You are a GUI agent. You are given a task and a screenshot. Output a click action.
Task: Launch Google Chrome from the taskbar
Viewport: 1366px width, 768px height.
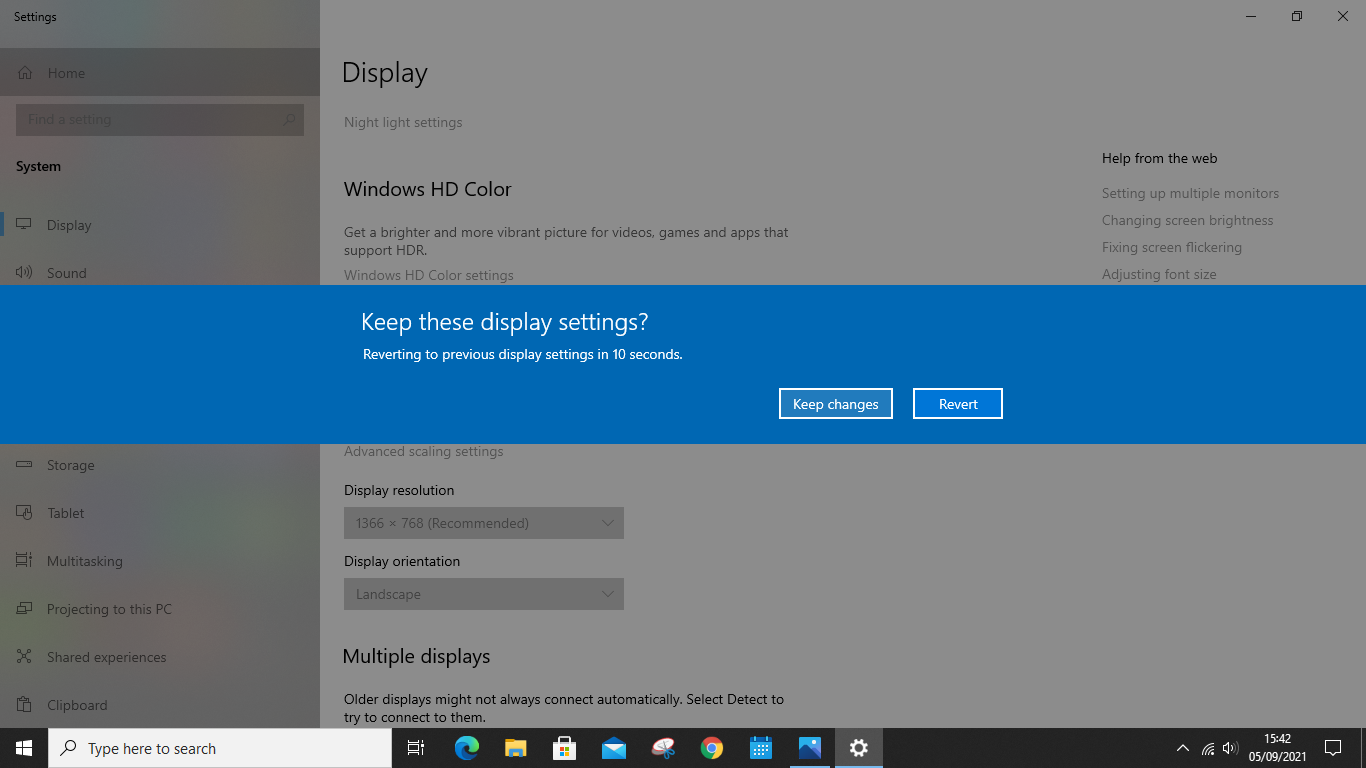[x=711, y=748]
